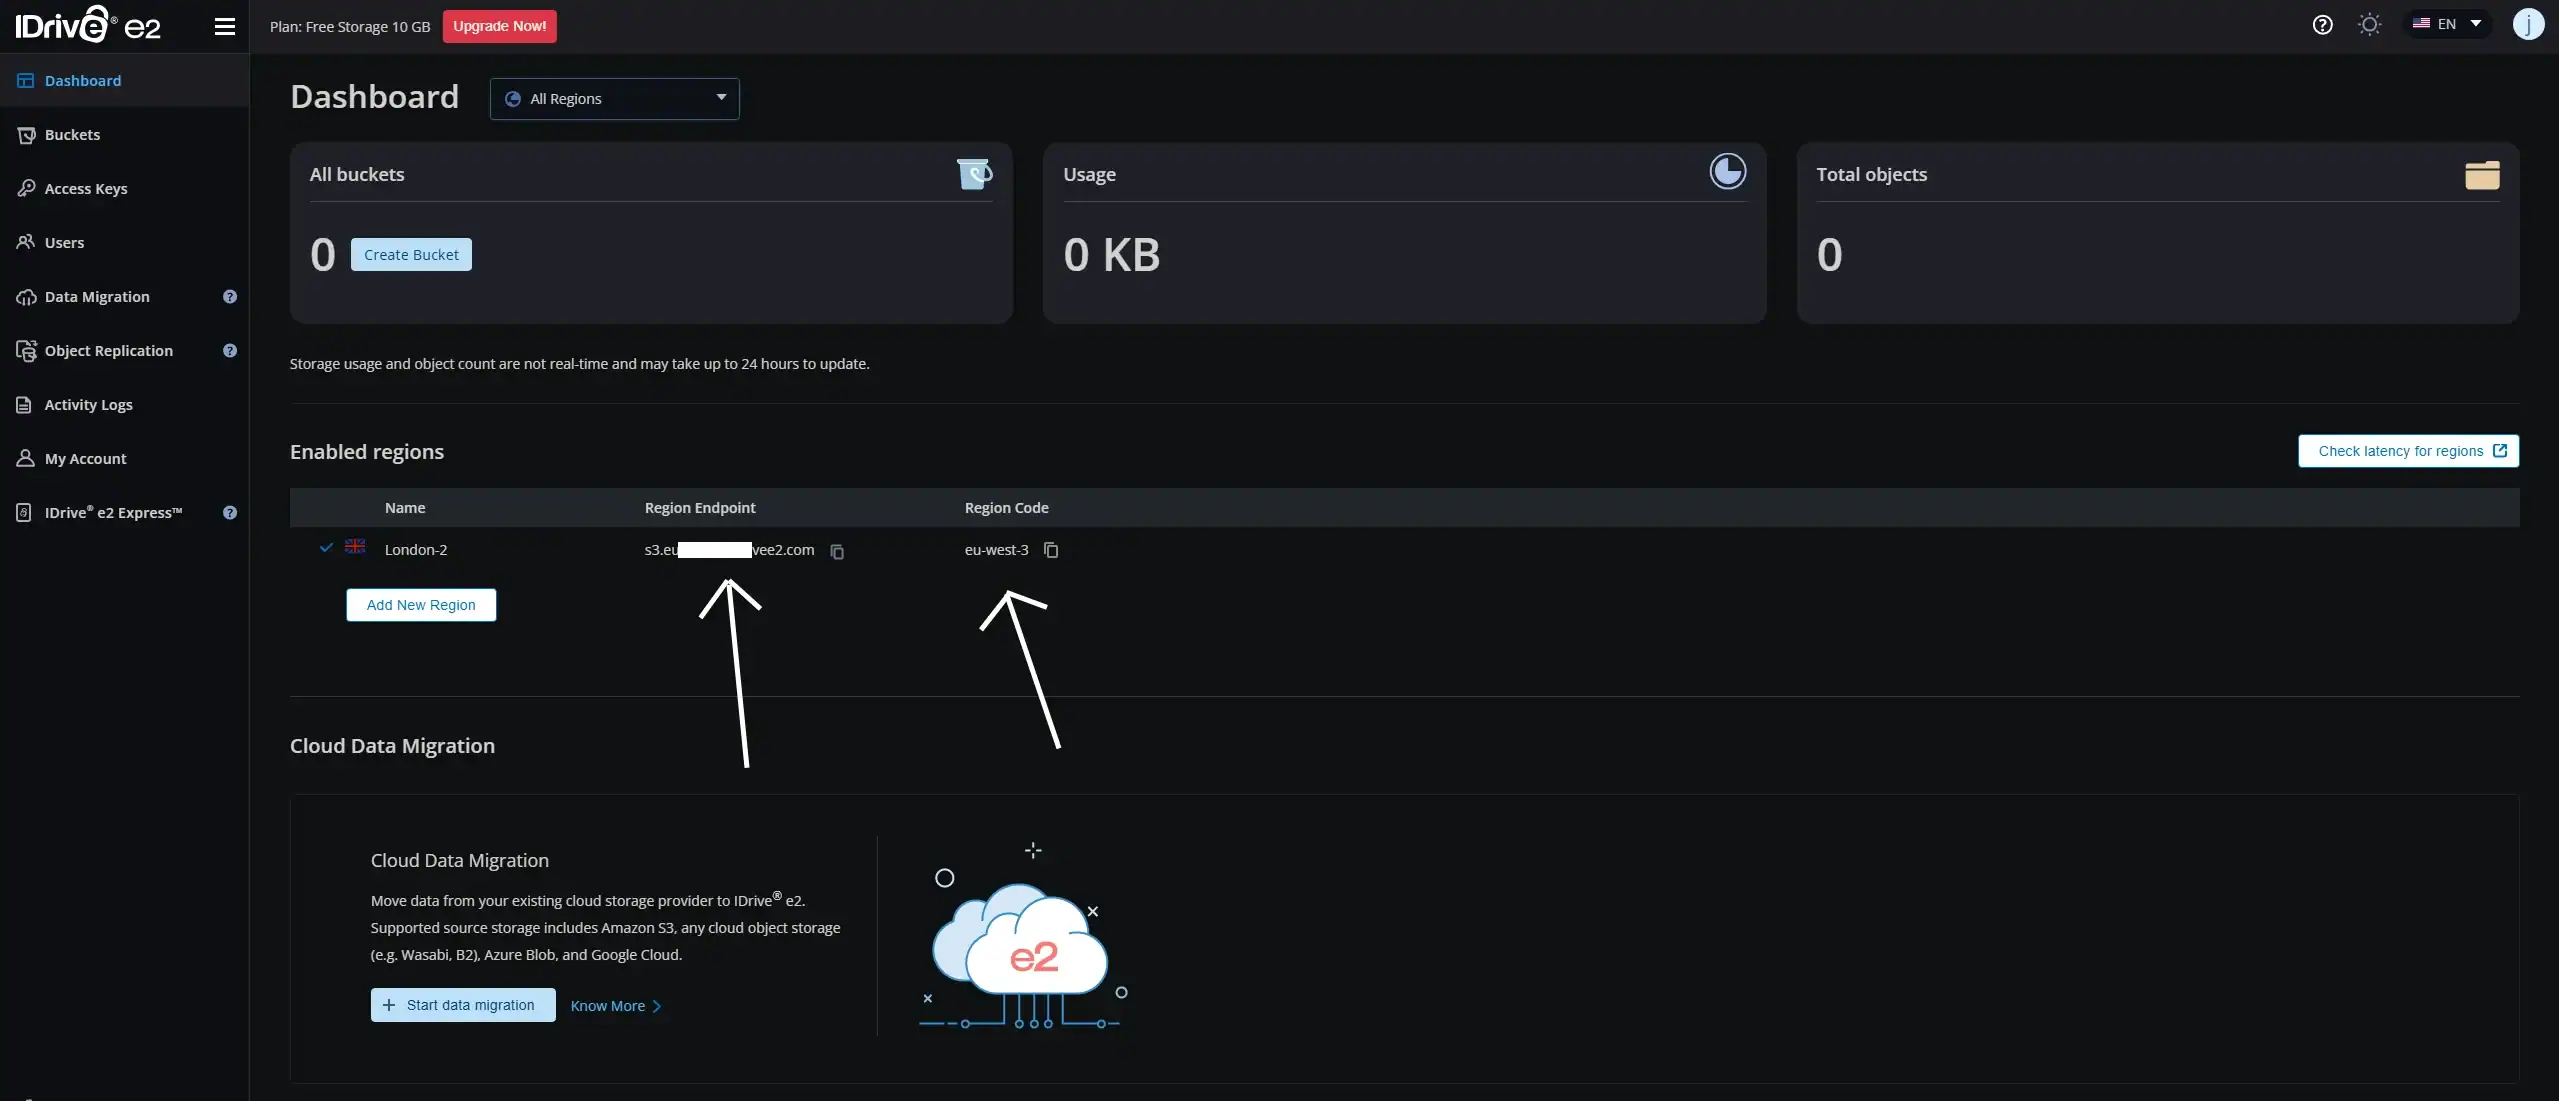2559x1101 pixels.
Task: Follow the Know More link
Action: 615,1006
